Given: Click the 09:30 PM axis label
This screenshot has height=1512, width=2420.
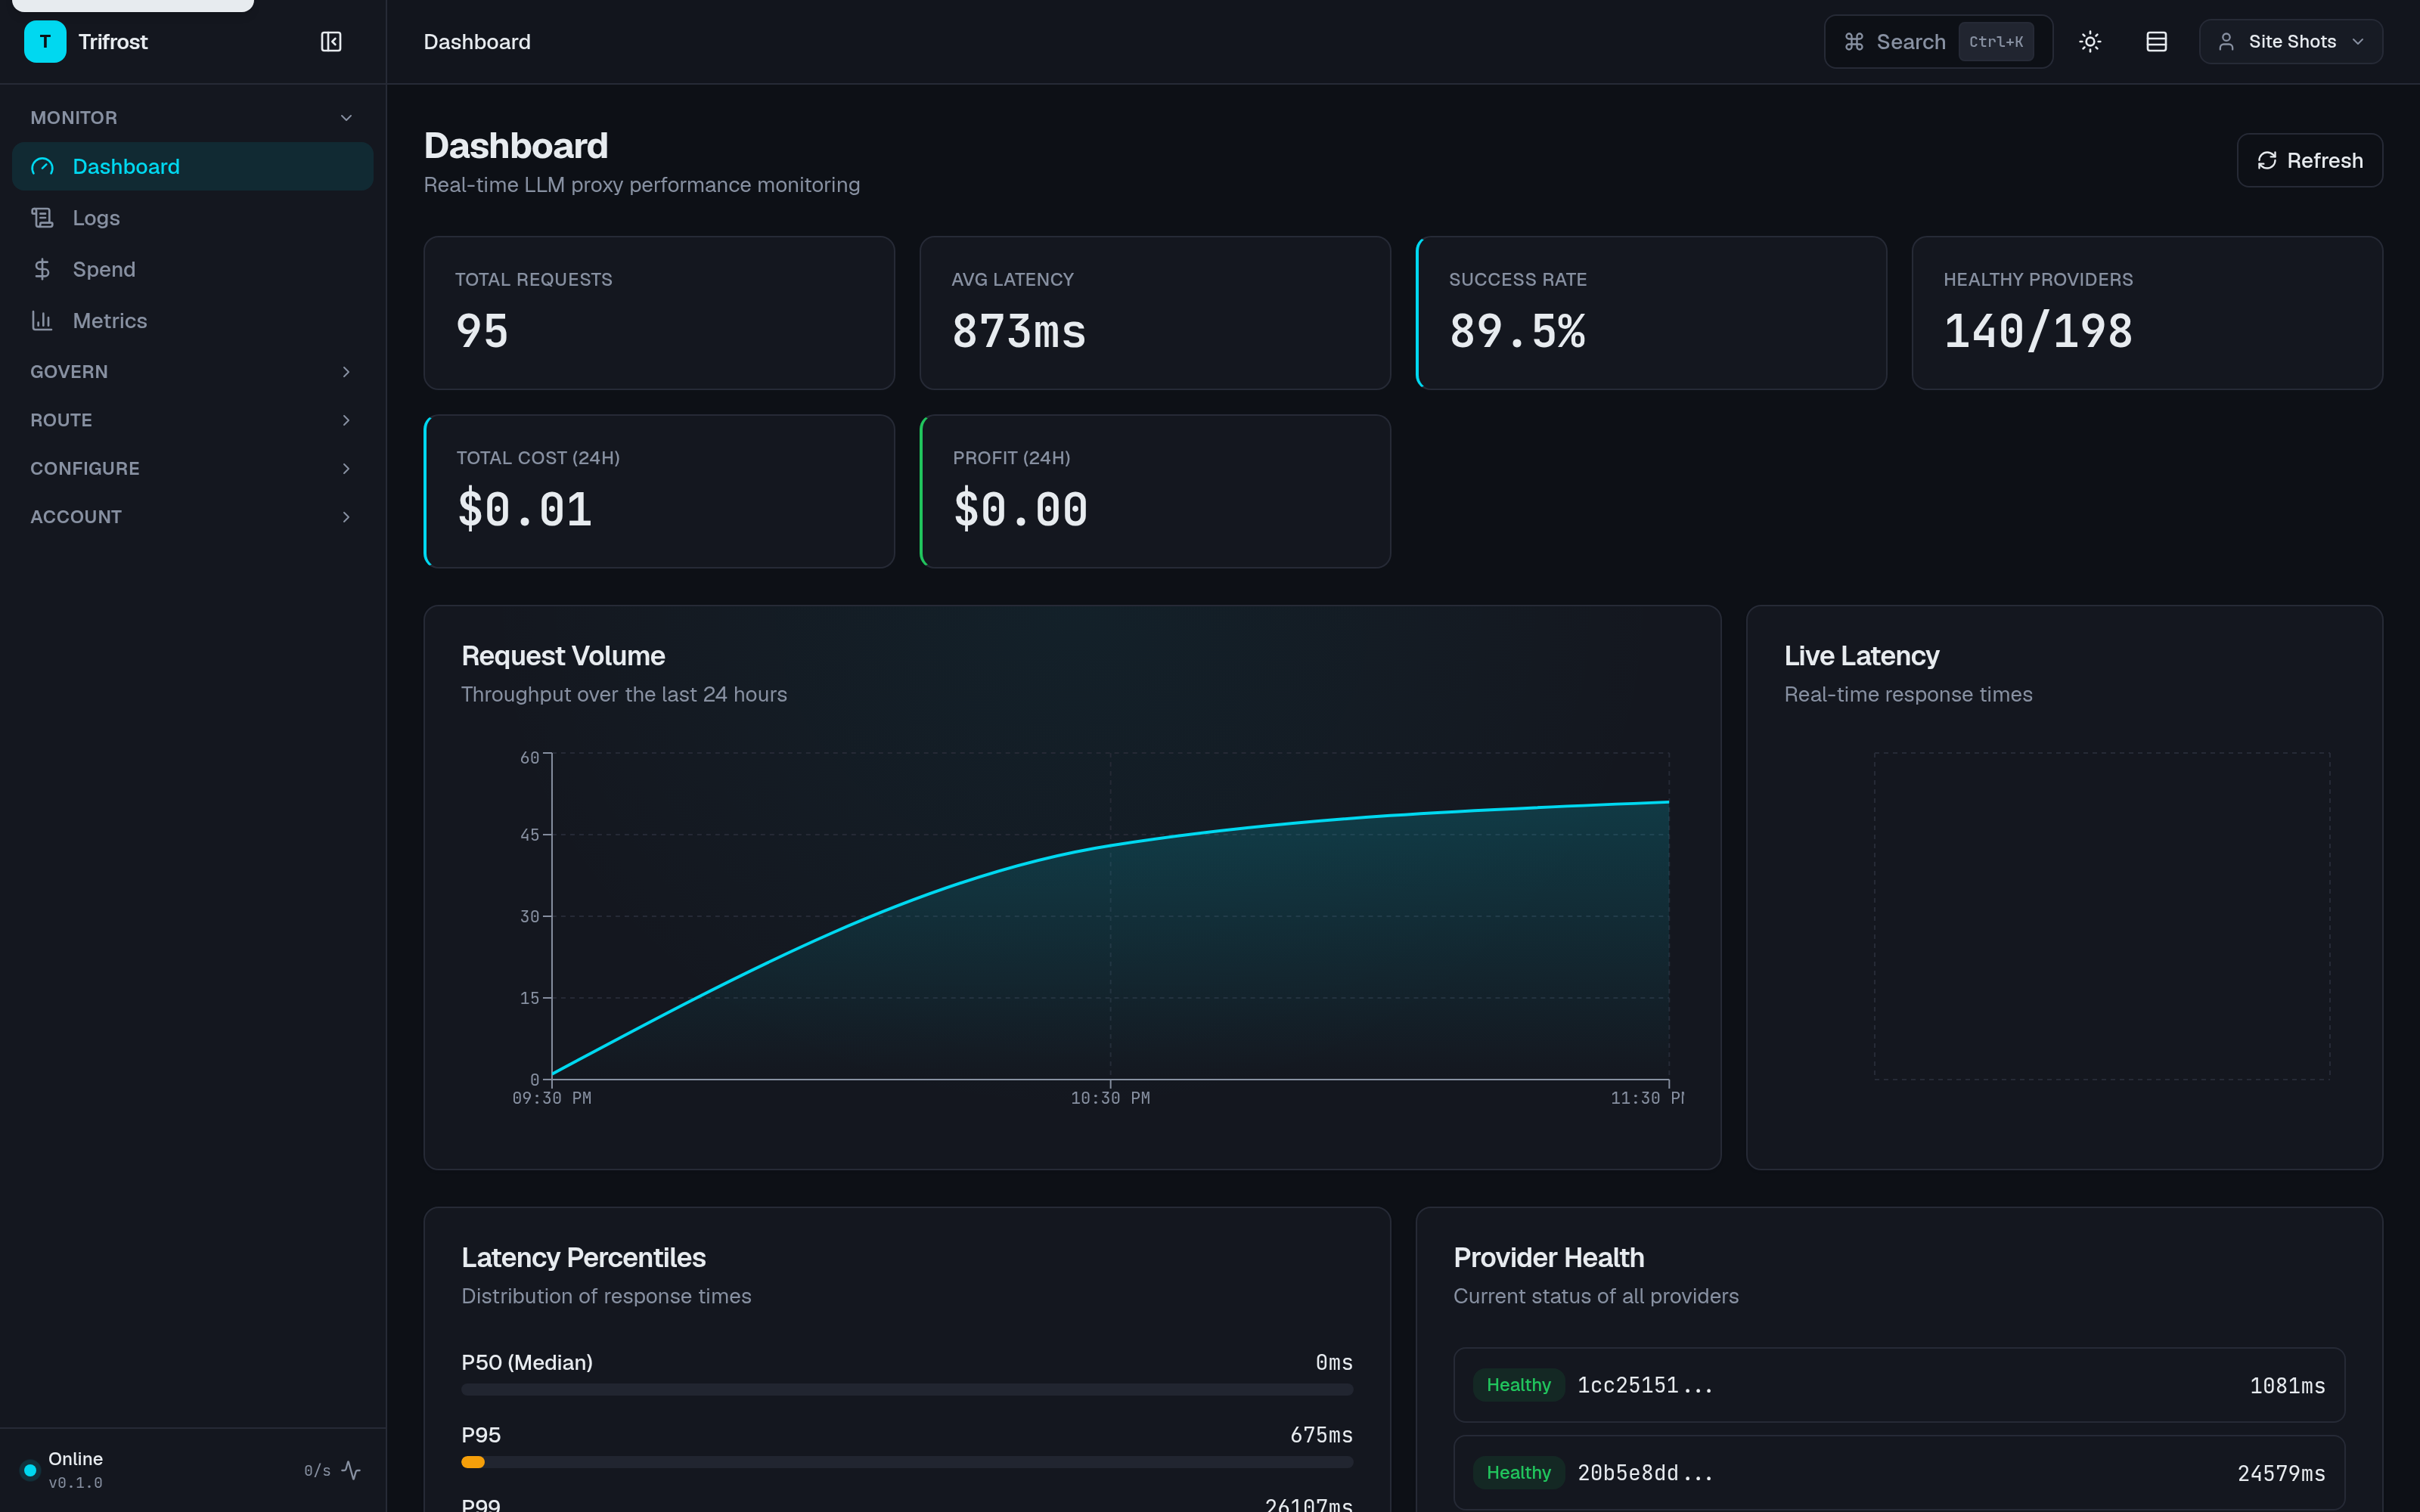Looking at the screenshot, I should [552, 1098].
